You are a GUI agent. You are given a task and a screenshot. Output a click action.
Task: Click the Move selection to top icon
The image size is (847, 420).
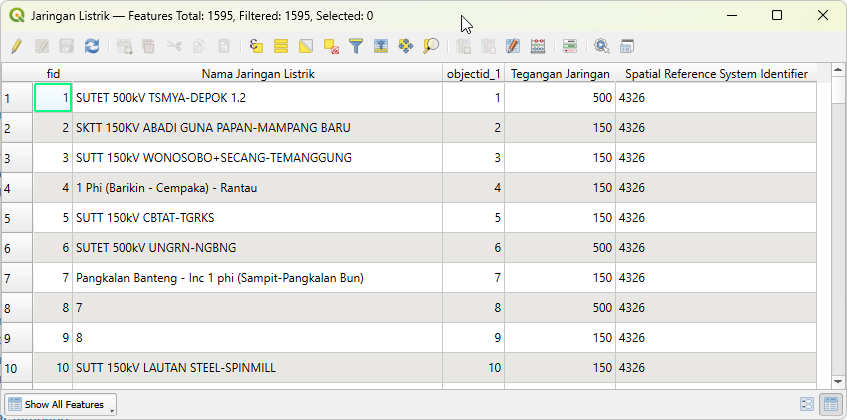pos(381,46)
